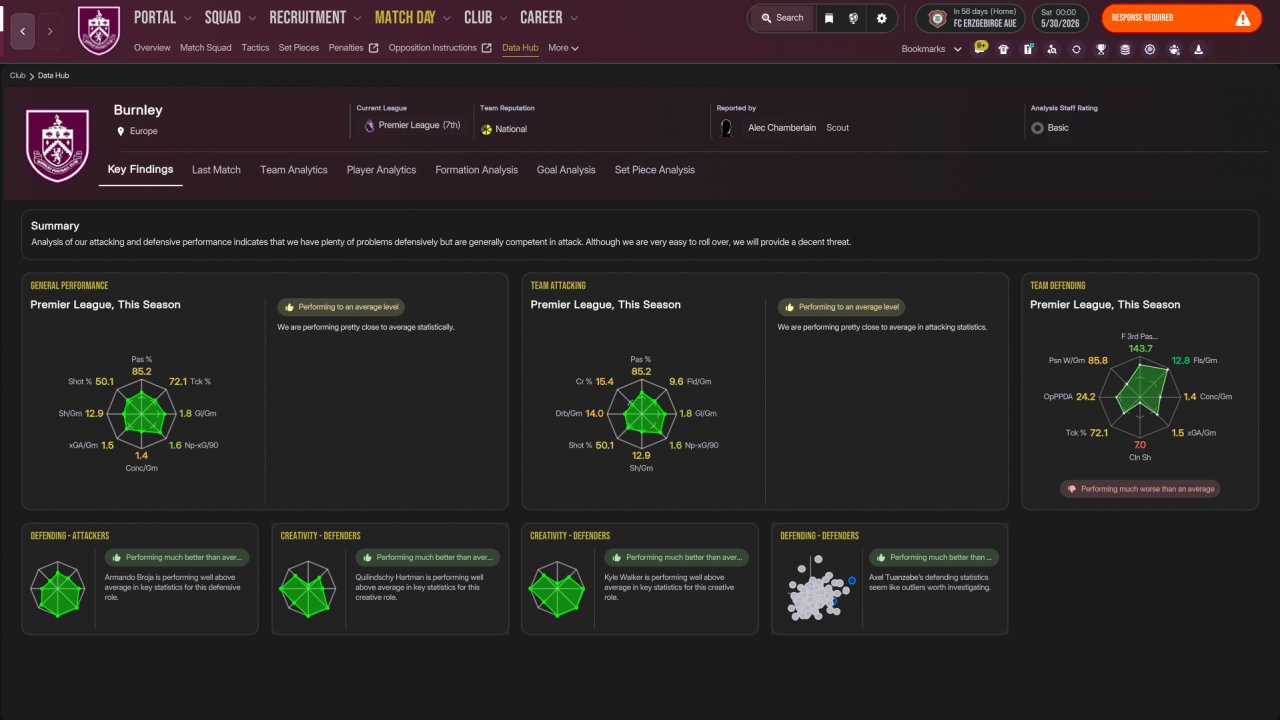
Task: Open the messages icon with 9+ badge
Action: 979,48
